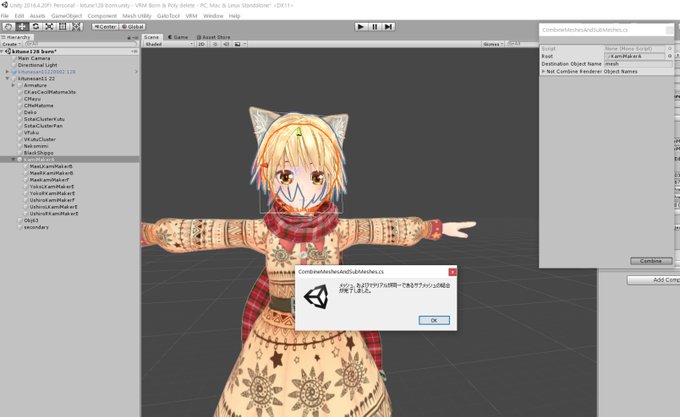Image resolution: width=680 pixels, height=417 pixels.
Task: Start Play mode with the Play button
Action: (360, 26)
